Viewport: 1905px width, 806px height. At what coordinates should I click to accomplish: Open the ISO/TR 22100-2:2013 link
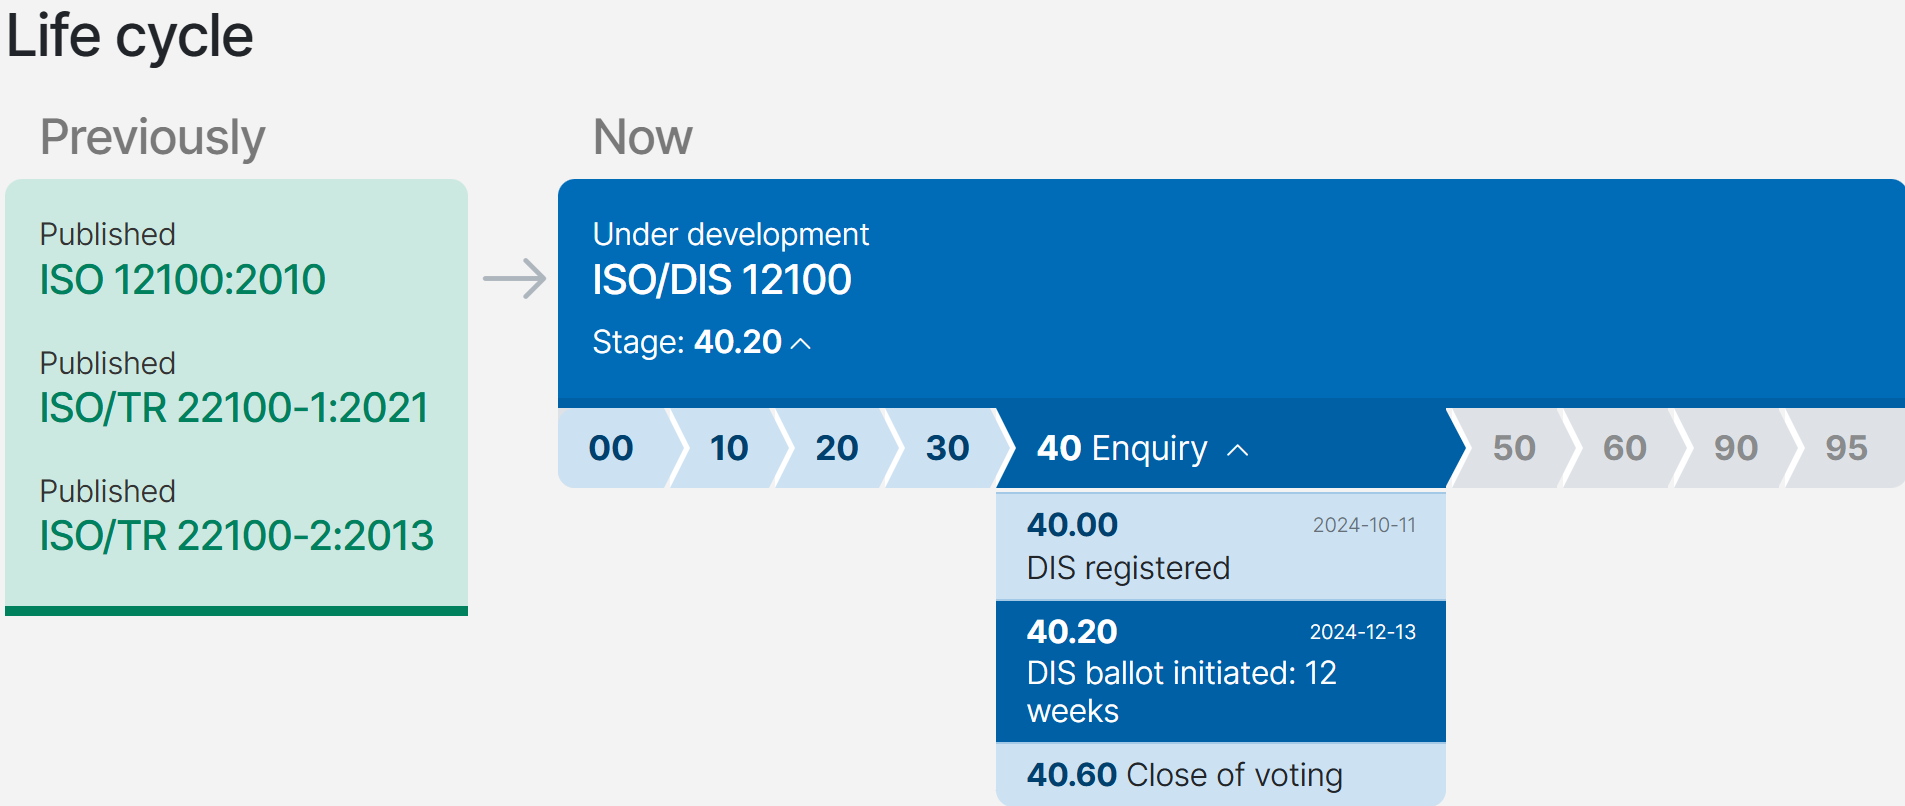pos(236,536)
